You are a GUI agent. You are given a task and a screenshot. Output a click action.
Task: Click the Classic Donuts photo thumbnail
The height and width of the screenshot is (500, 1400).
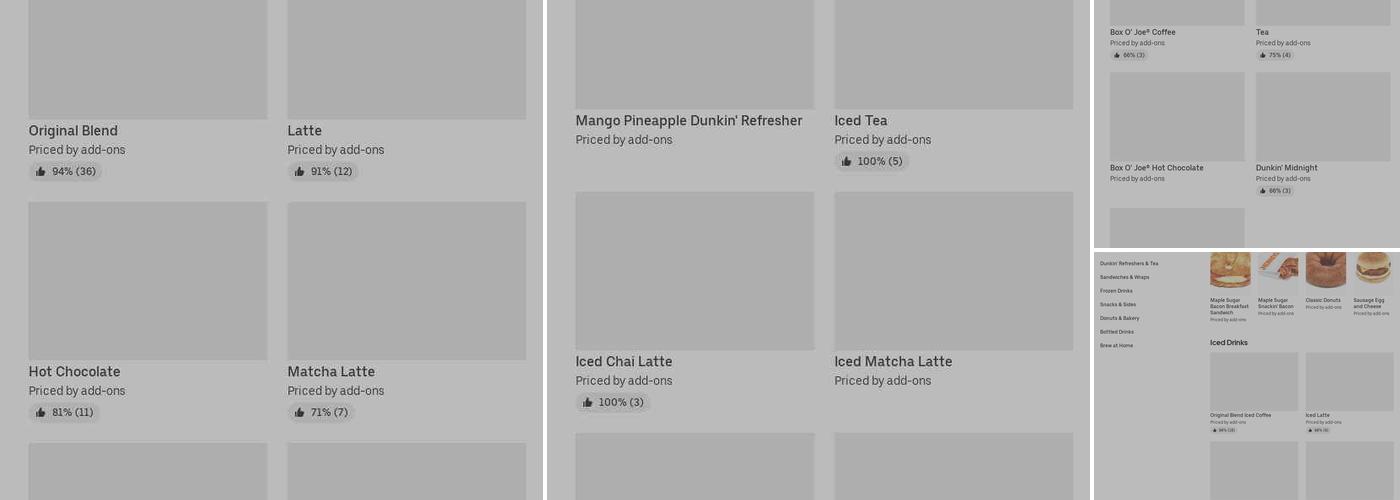click(1325, 270)
